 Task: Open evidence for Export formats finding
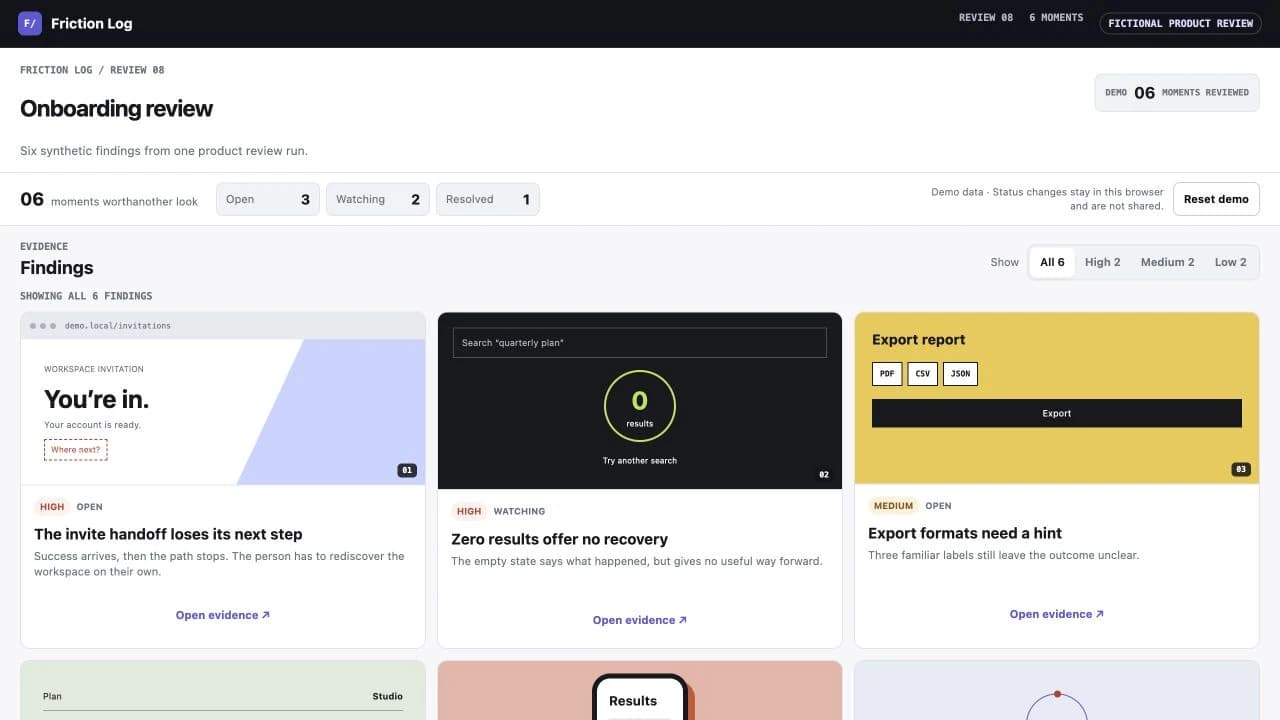[1057, 614]
